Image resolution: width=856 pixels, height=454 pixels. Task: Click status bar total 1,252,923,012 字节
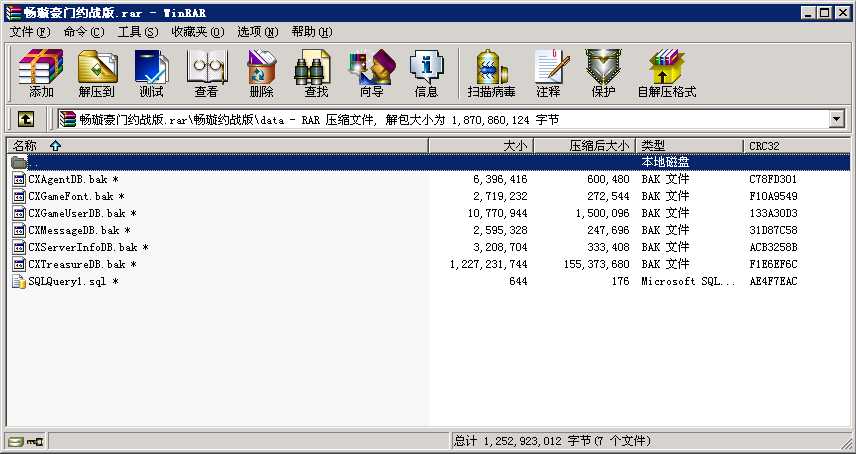tap(522, 441)
